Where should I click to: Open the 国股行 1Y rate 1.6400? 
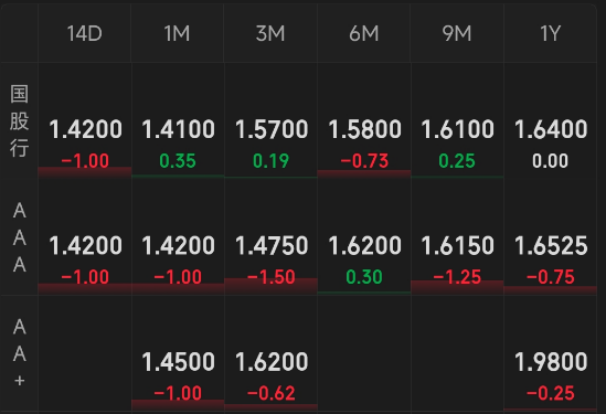click(x=551, y=130)
